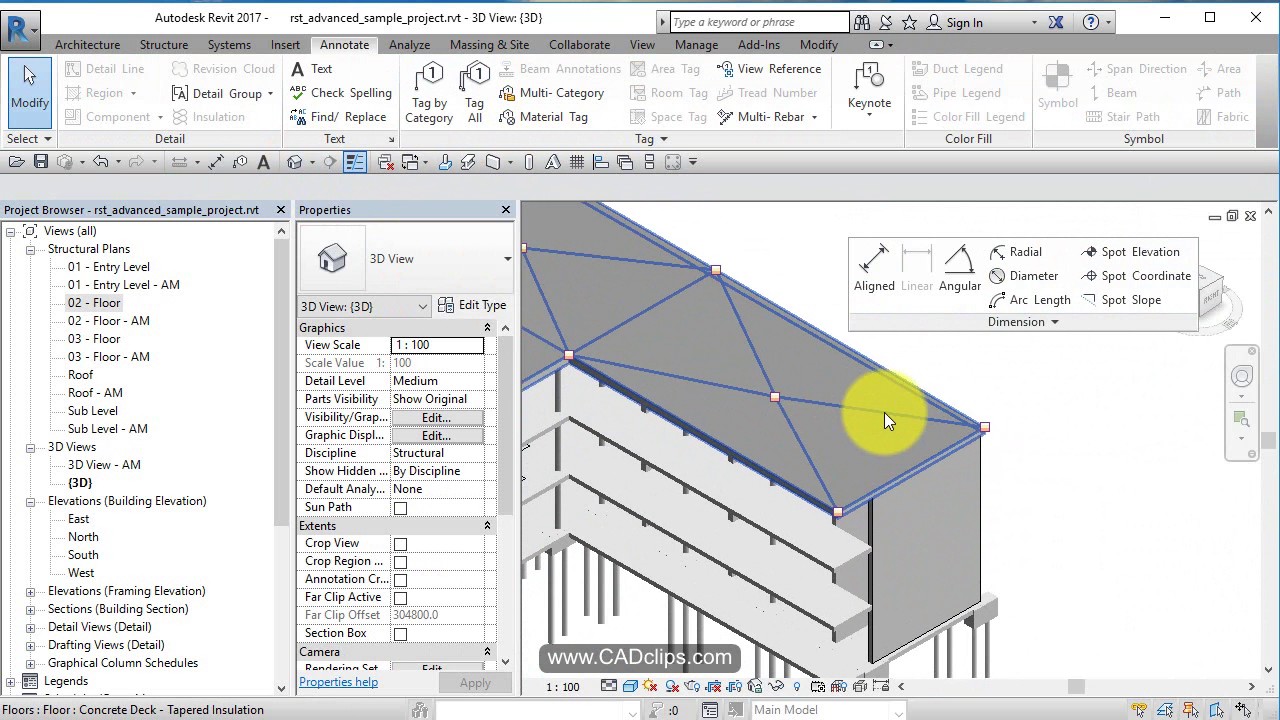
Task: Click the View Scale input field
Action: (x=437, y=345)
